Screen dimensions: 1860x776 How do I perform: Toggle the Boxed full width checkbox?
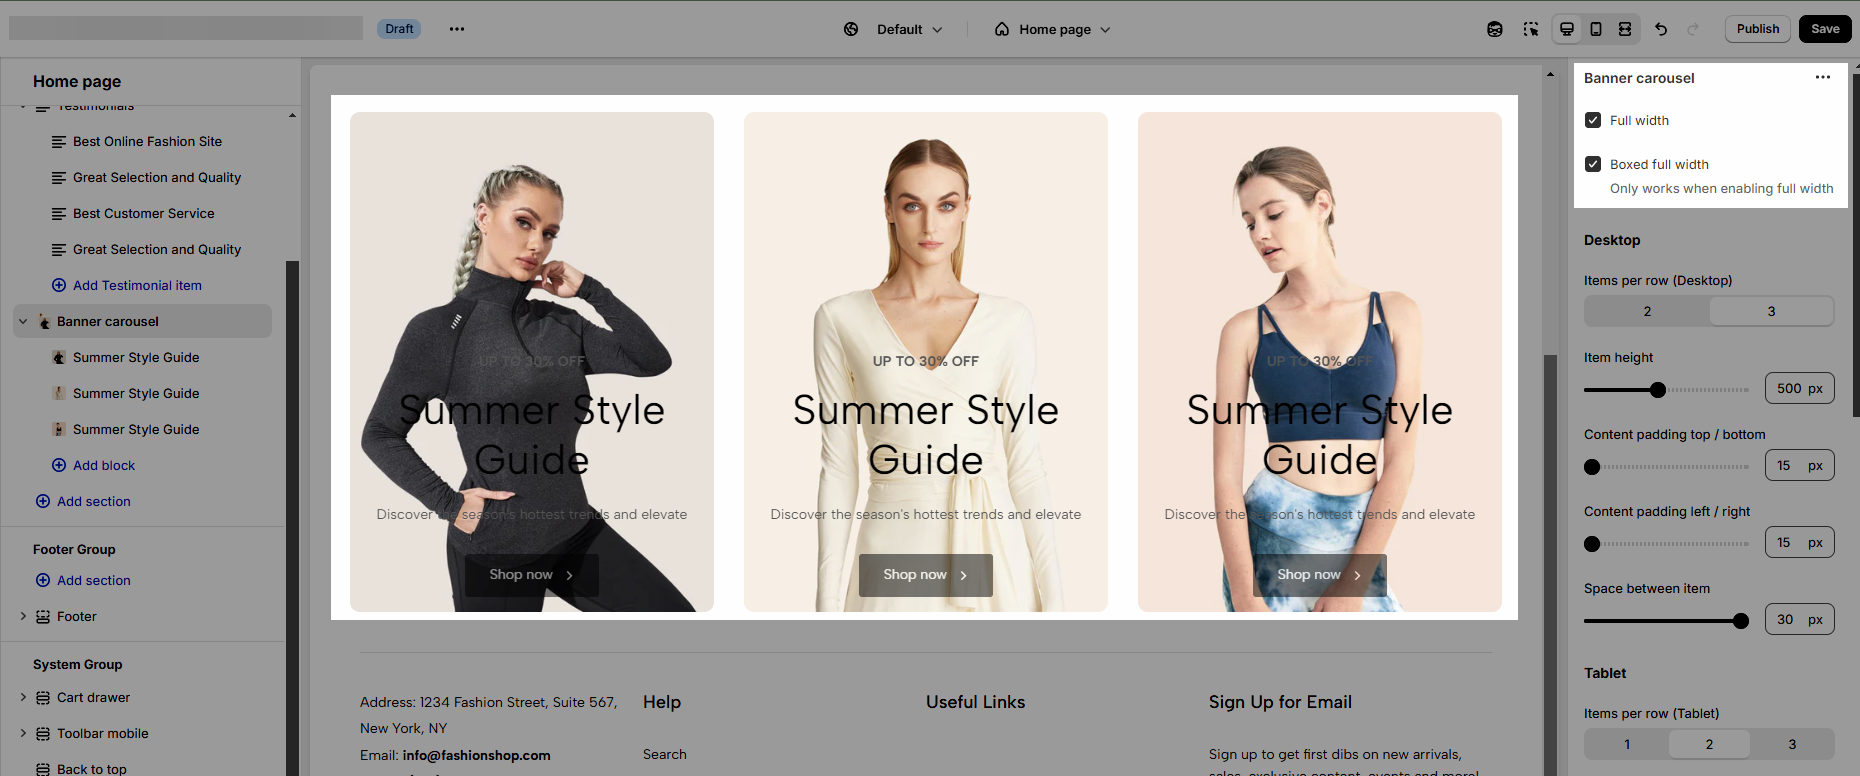point(1593,164)
